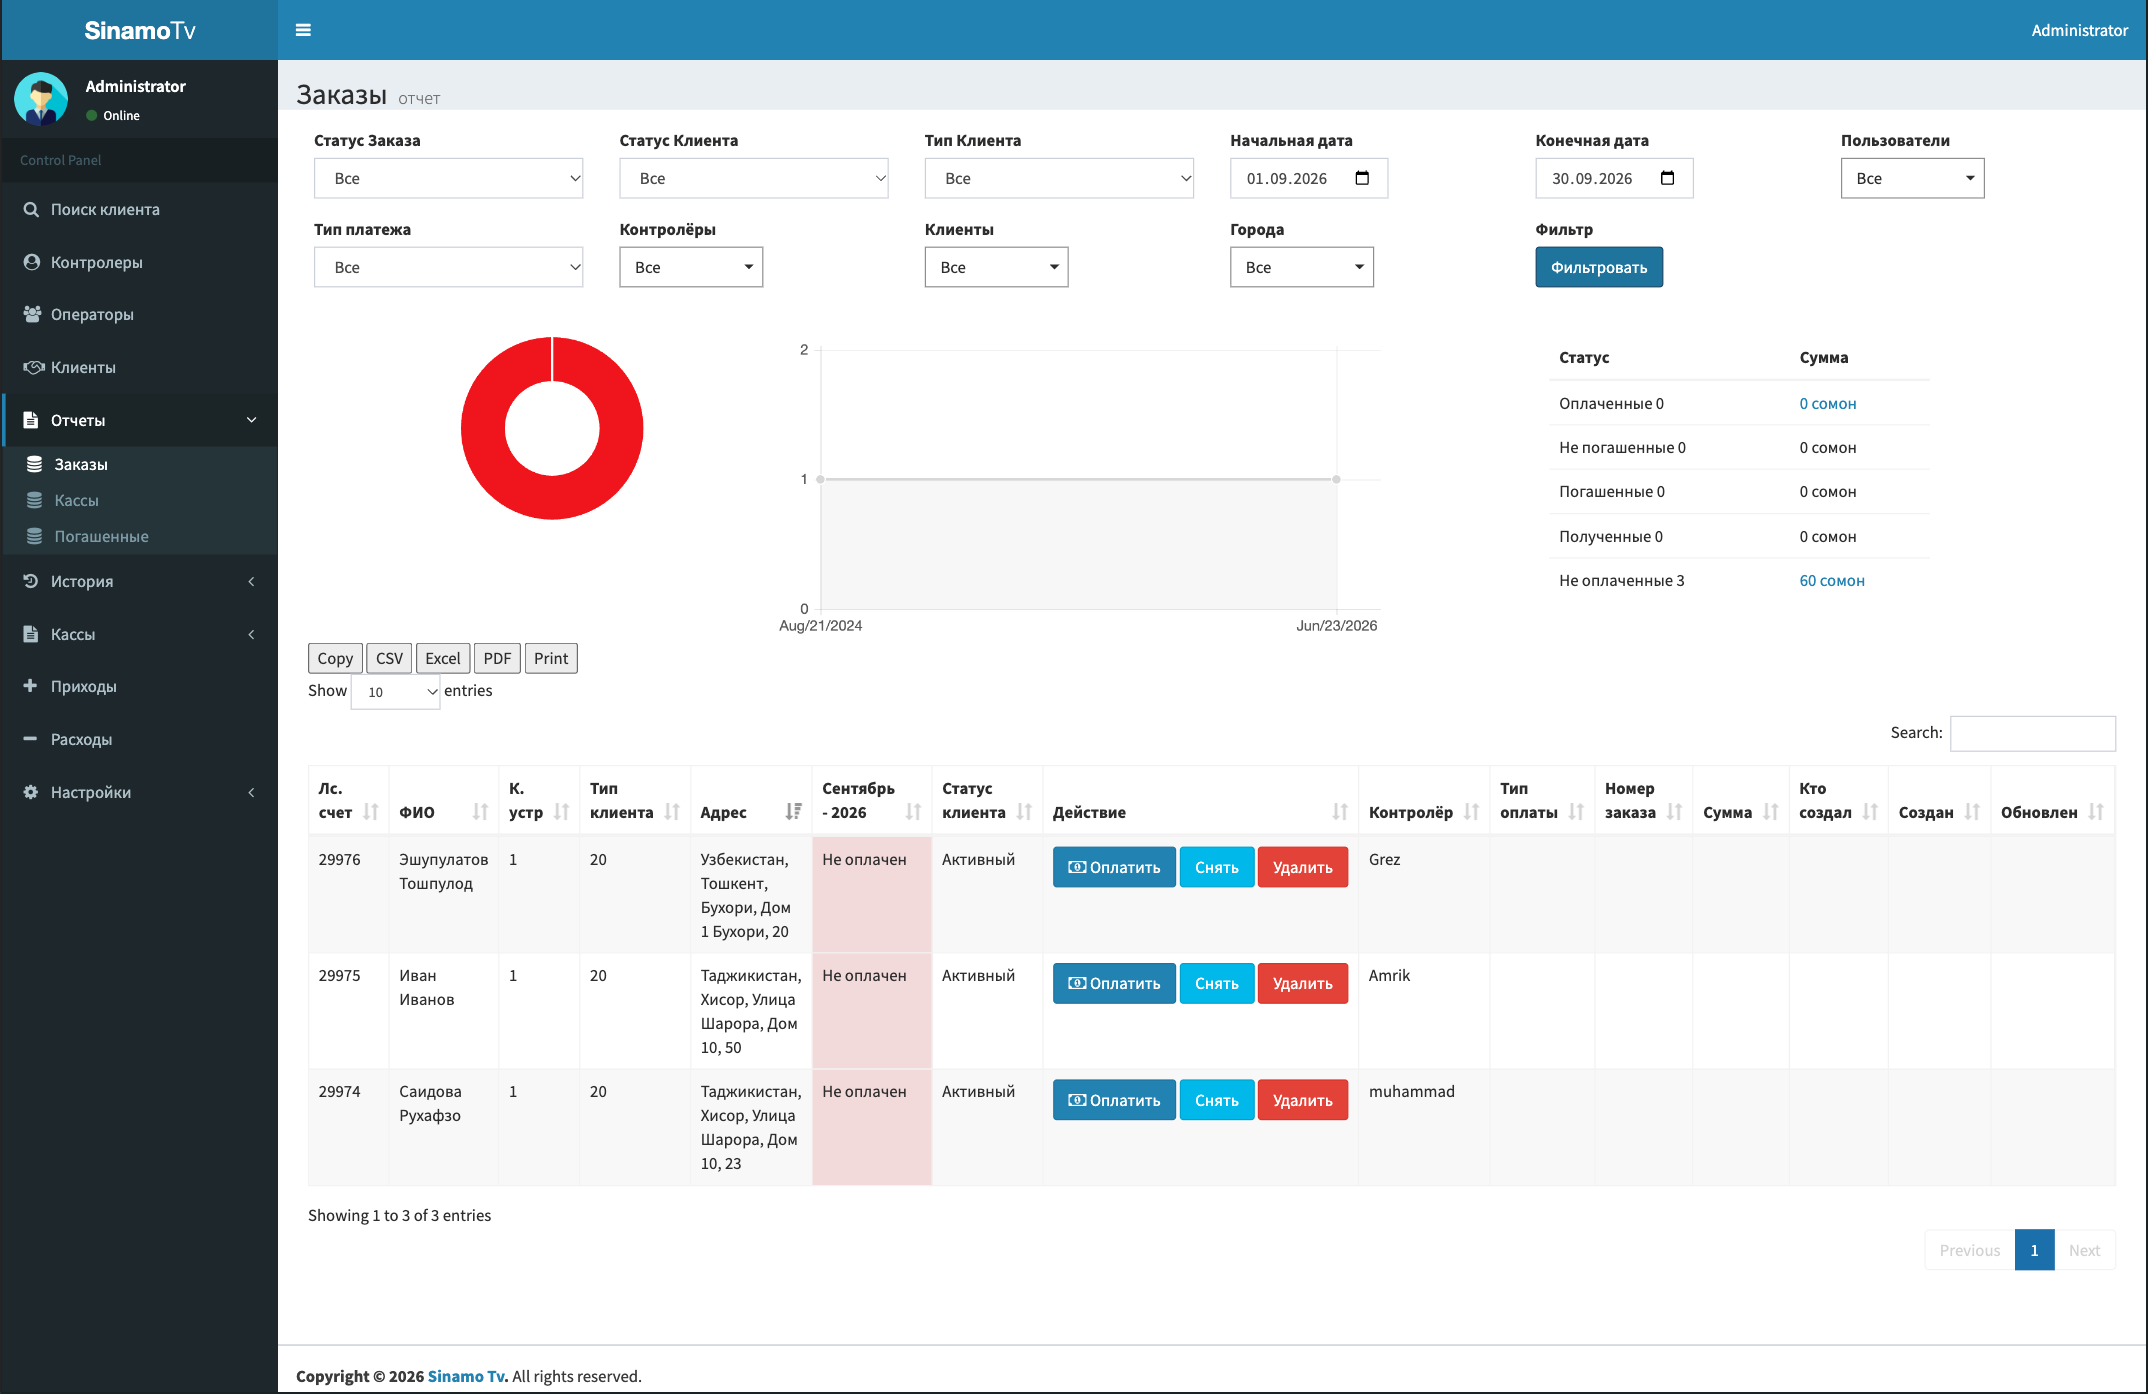This screenshot has height=1394, width=2148.
Task: Click the Фильтровать button
Action: pos(1598,267)
